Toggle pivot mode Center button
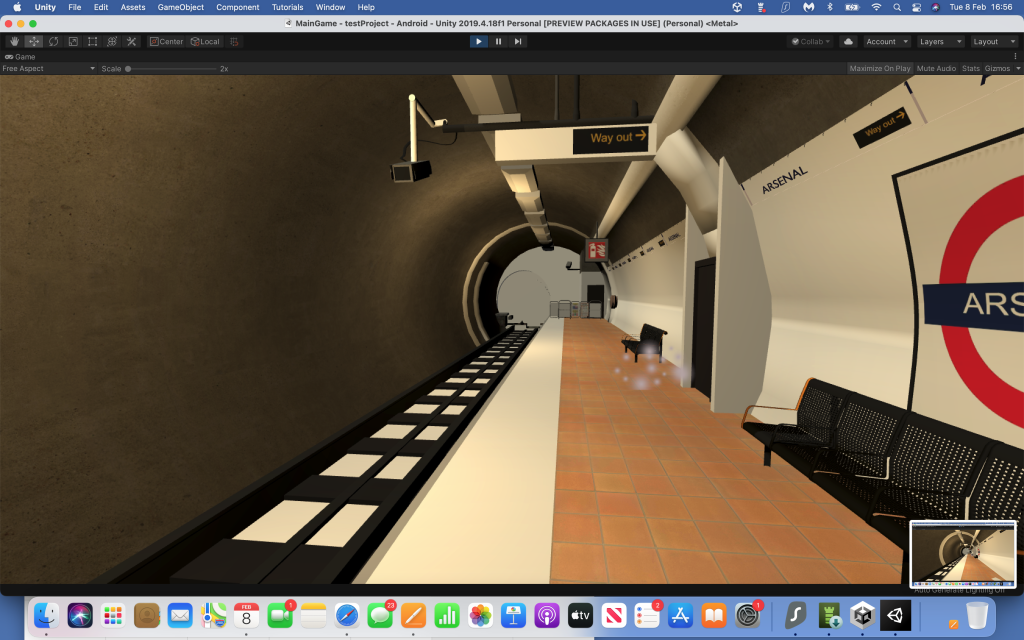The width and height of the screenshot is (1024, 640). pyautogui.click(x=167, y=41)
